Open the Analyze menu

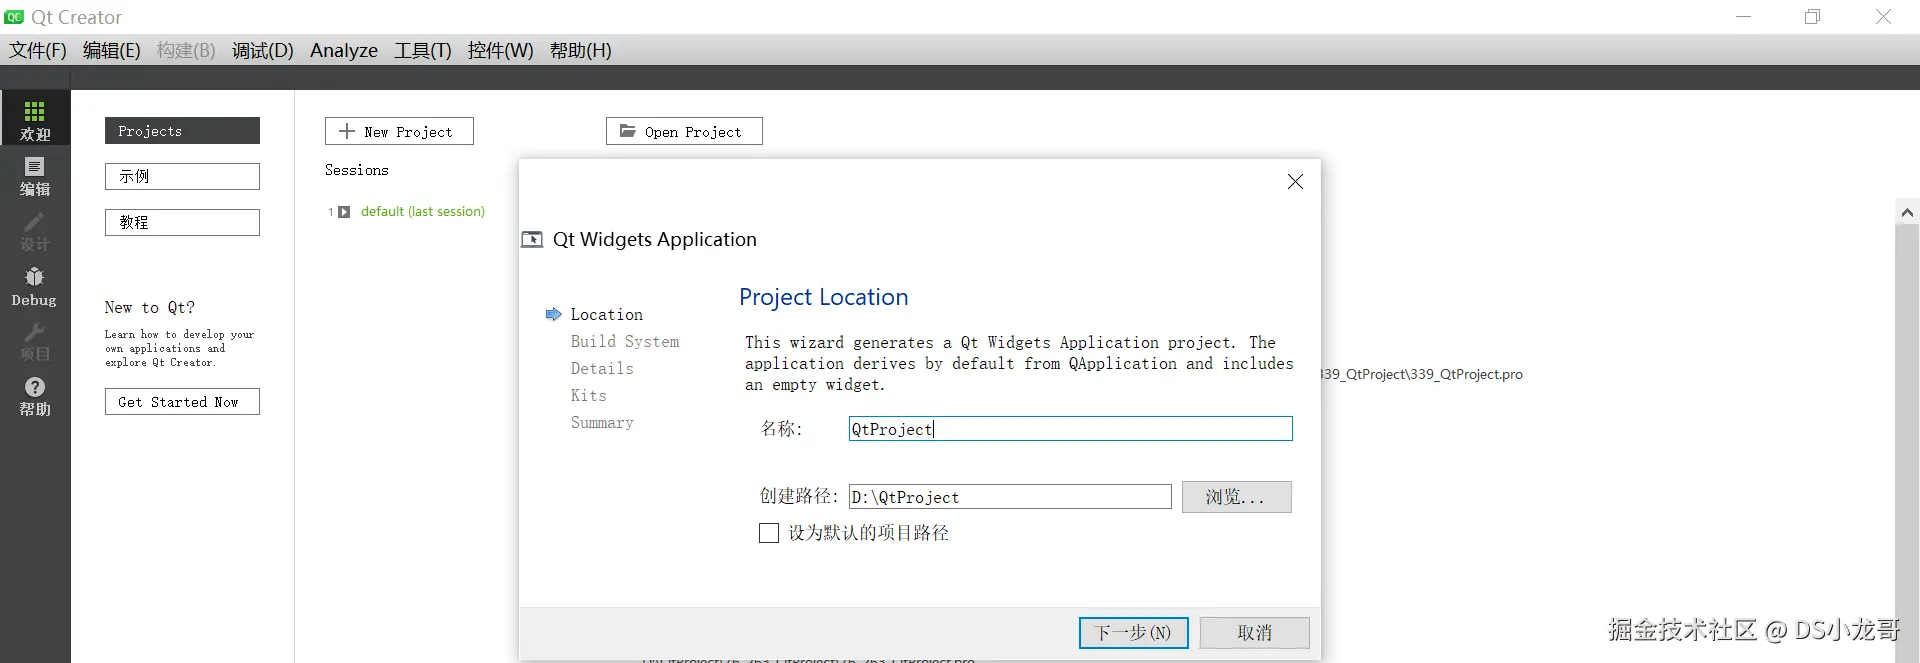pyautogui.click(x=344, y=50)
